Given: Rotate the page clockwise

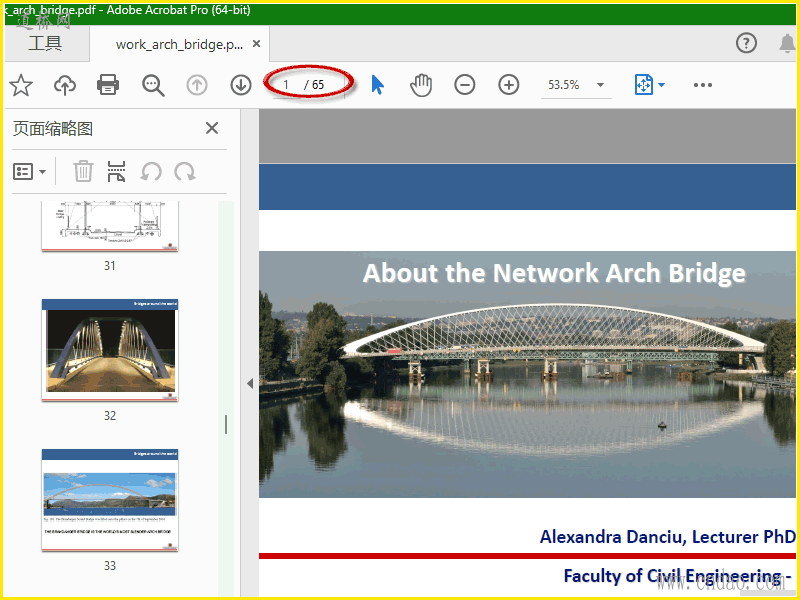Looking at the screenshot, I should (x=185, y=172).
